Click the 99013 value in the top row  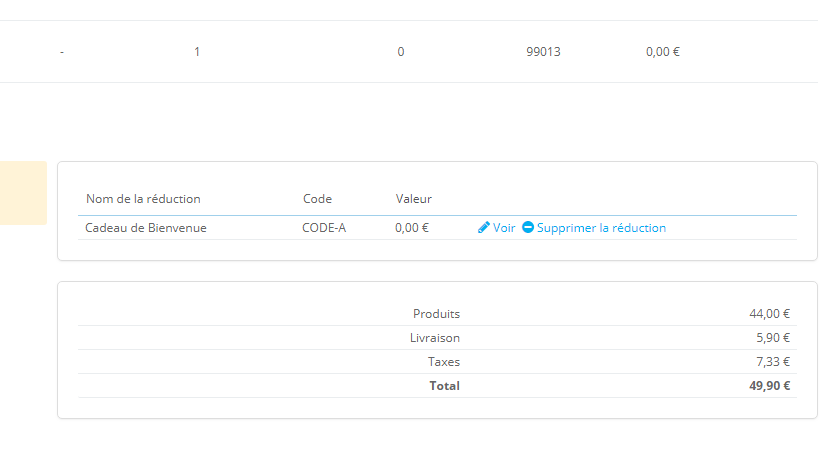pos(543,51)
